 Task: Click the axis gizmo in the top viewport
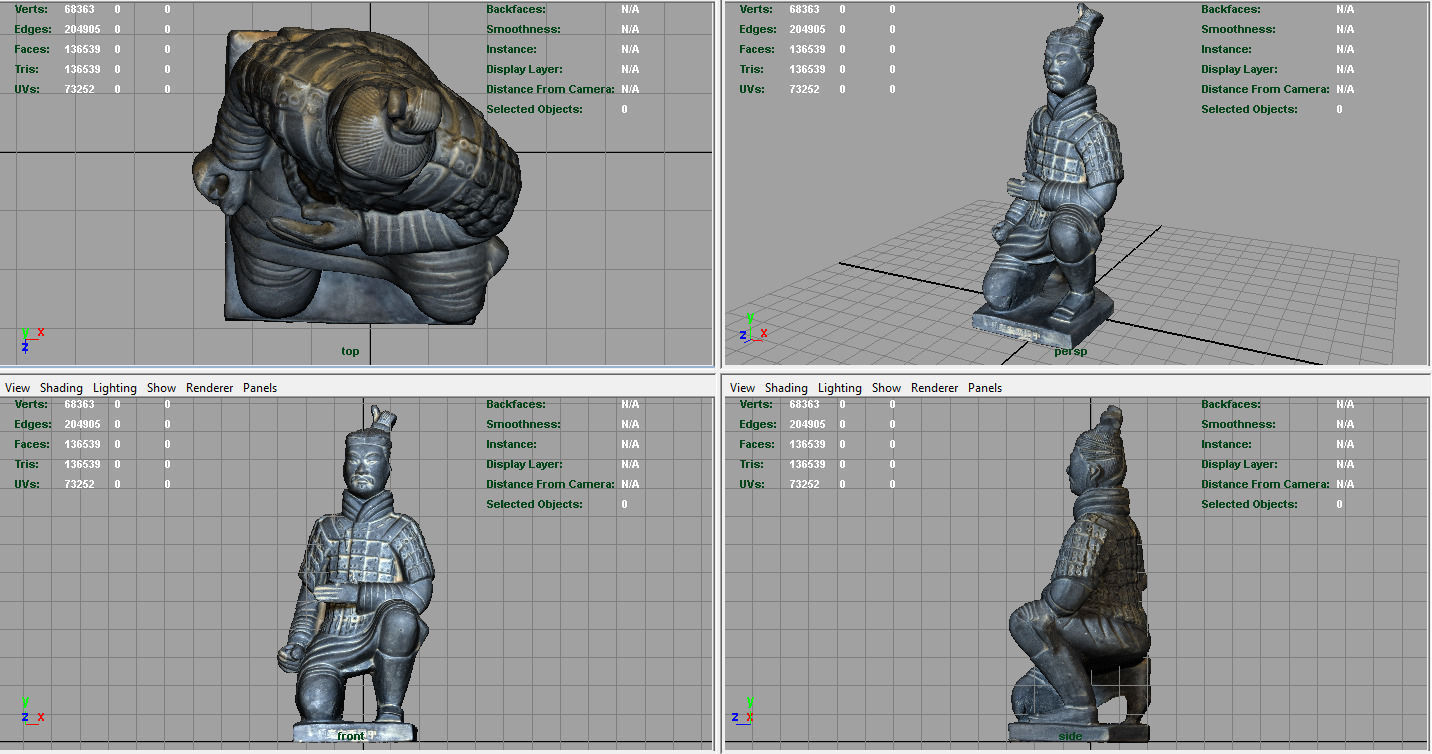click(x=31, y=340)
